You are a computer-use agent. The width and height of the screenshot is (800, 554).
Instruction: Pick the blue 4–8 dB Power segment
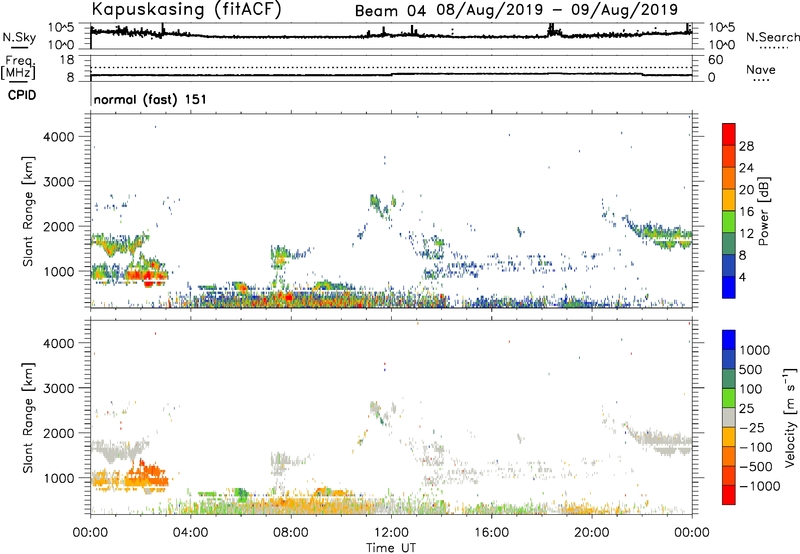pyautogui.click(x=729, y=265)
